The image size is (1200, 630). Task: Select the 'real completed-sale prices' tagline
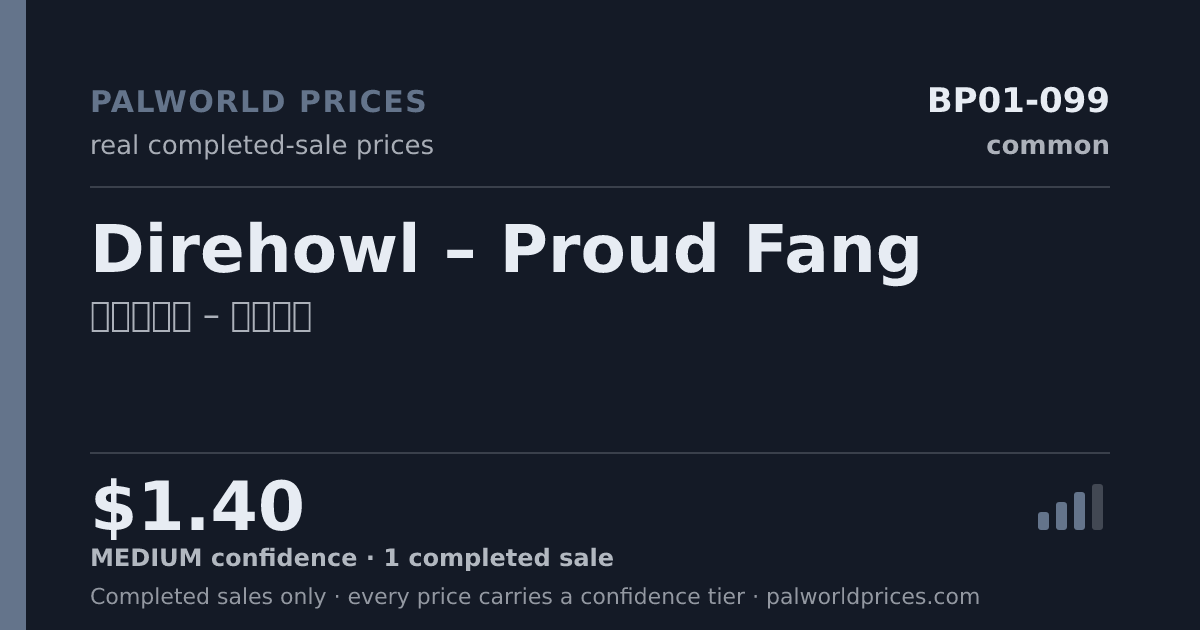tap(262, 146)
